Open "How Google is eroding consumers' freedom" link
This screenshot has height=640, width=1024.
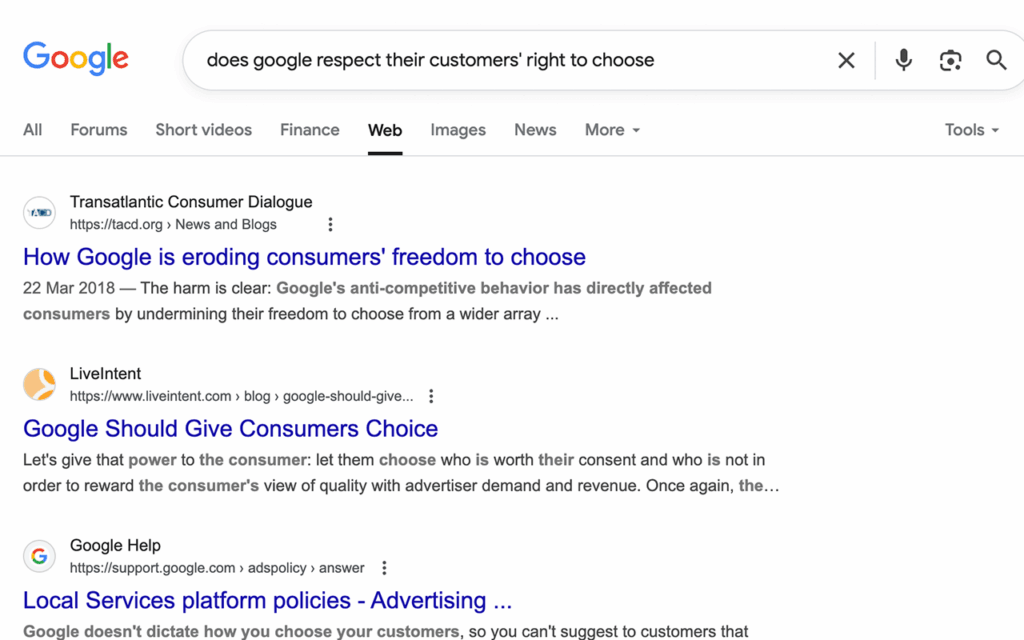tap(304, 257)
